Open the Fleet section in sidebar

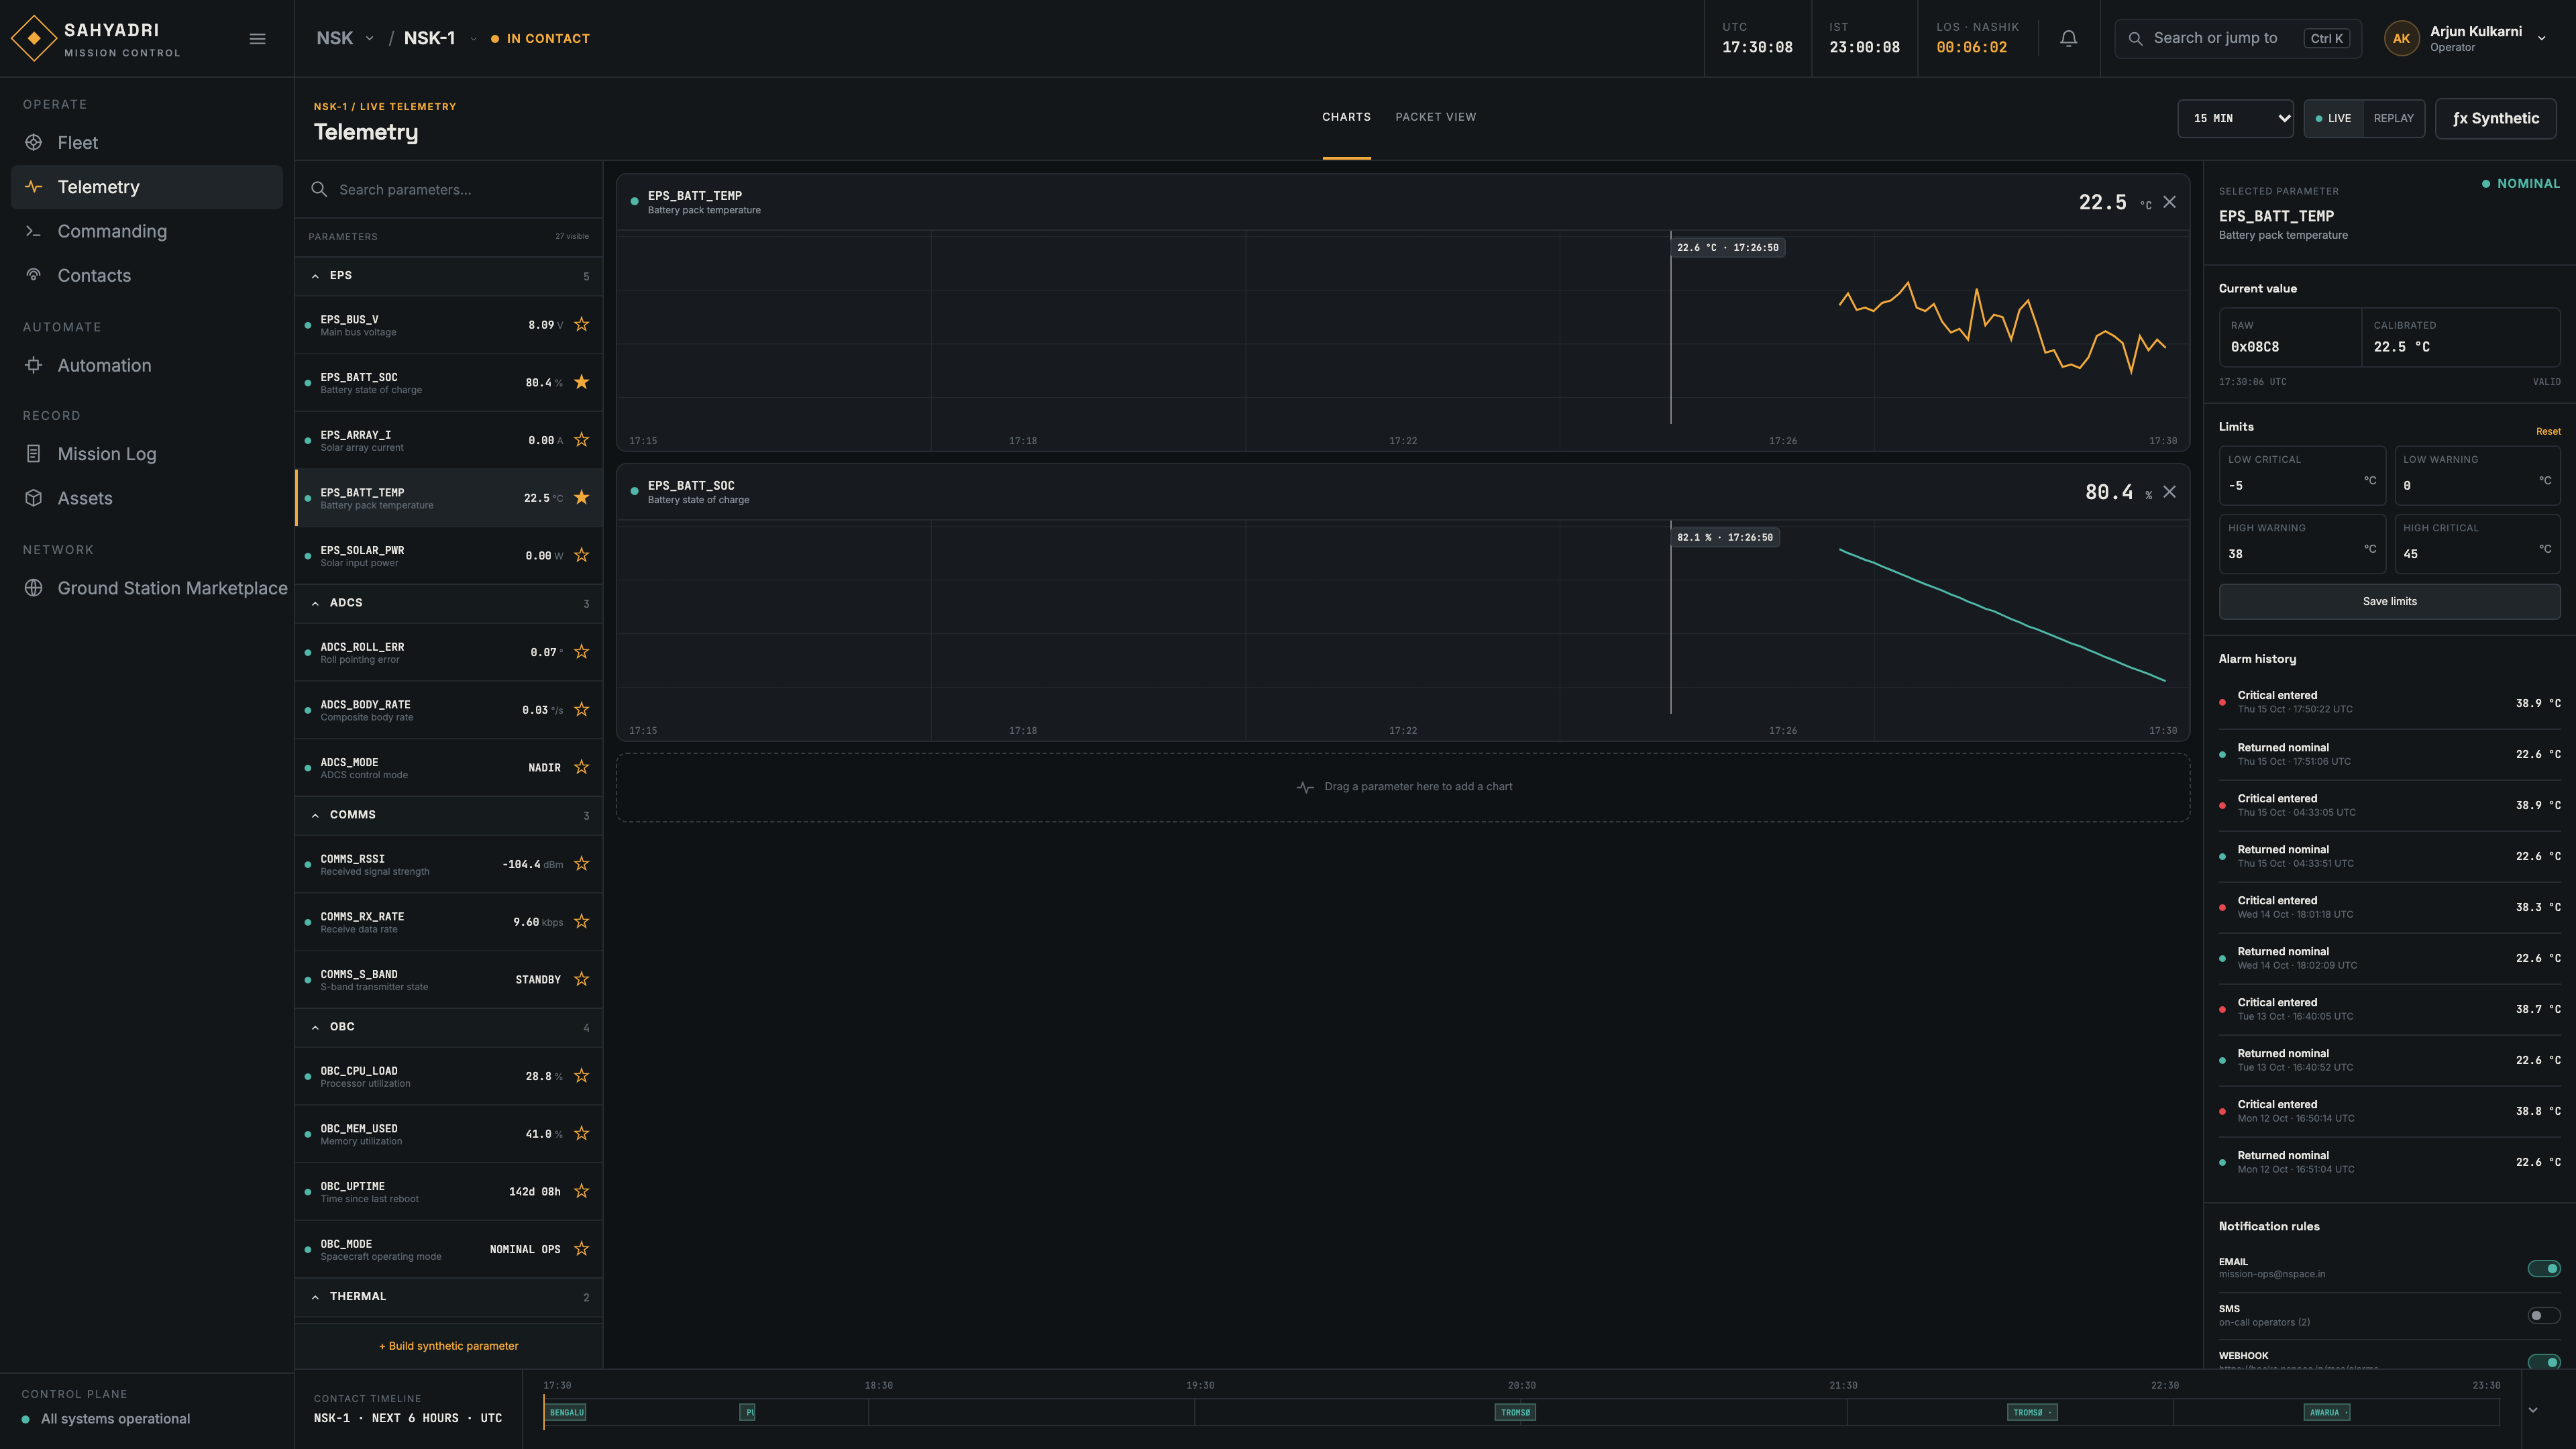tap(146, 143)
